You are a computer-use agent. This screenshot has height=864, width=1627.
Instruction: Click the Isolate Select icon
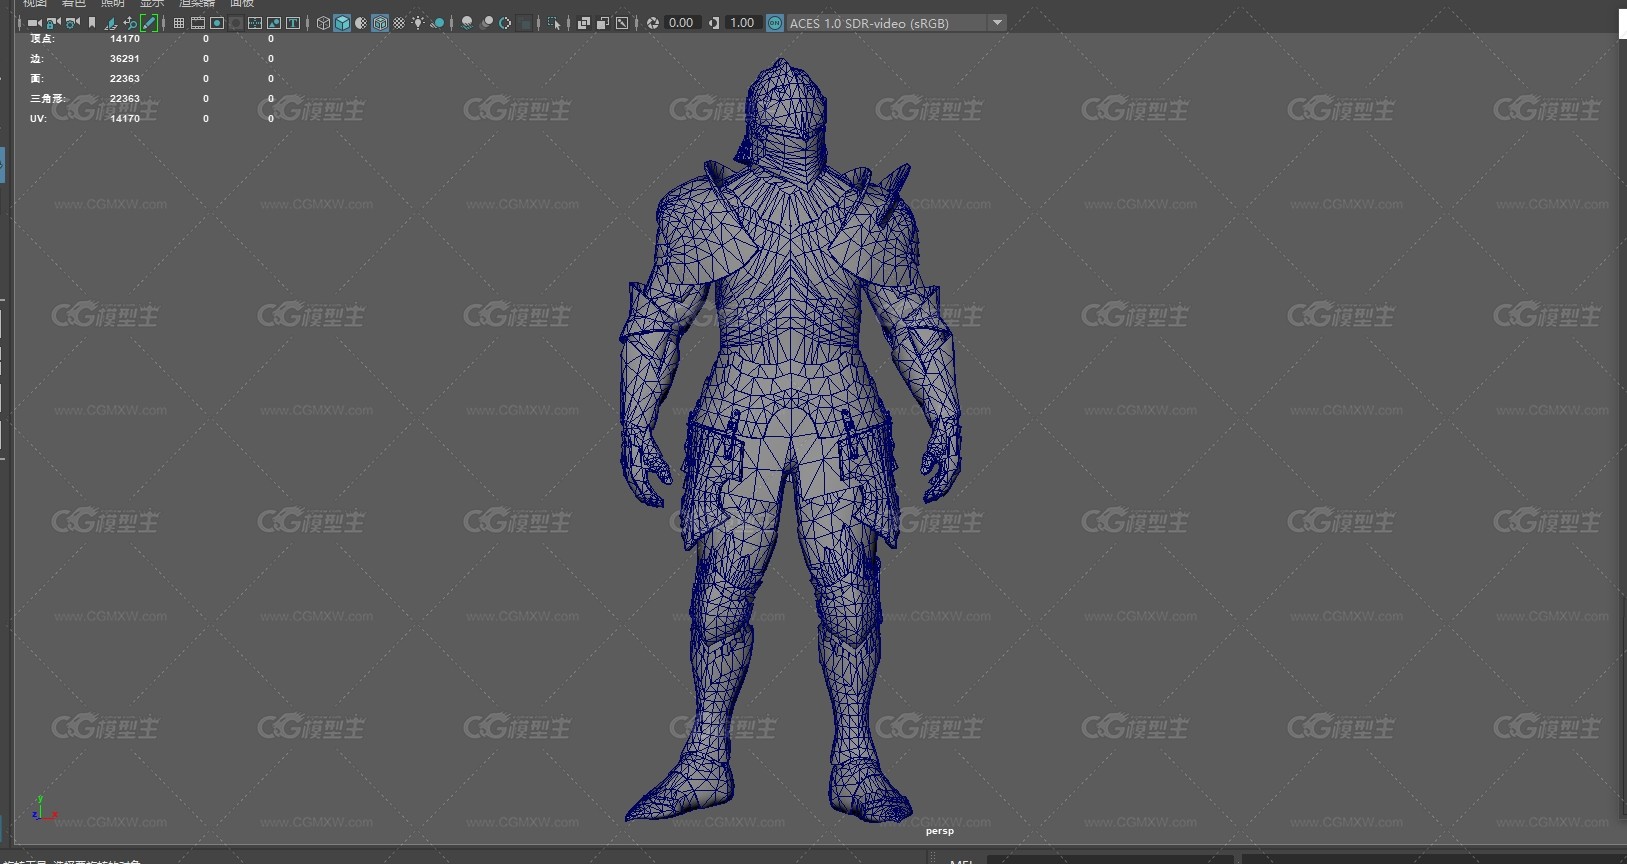(554, 23)
